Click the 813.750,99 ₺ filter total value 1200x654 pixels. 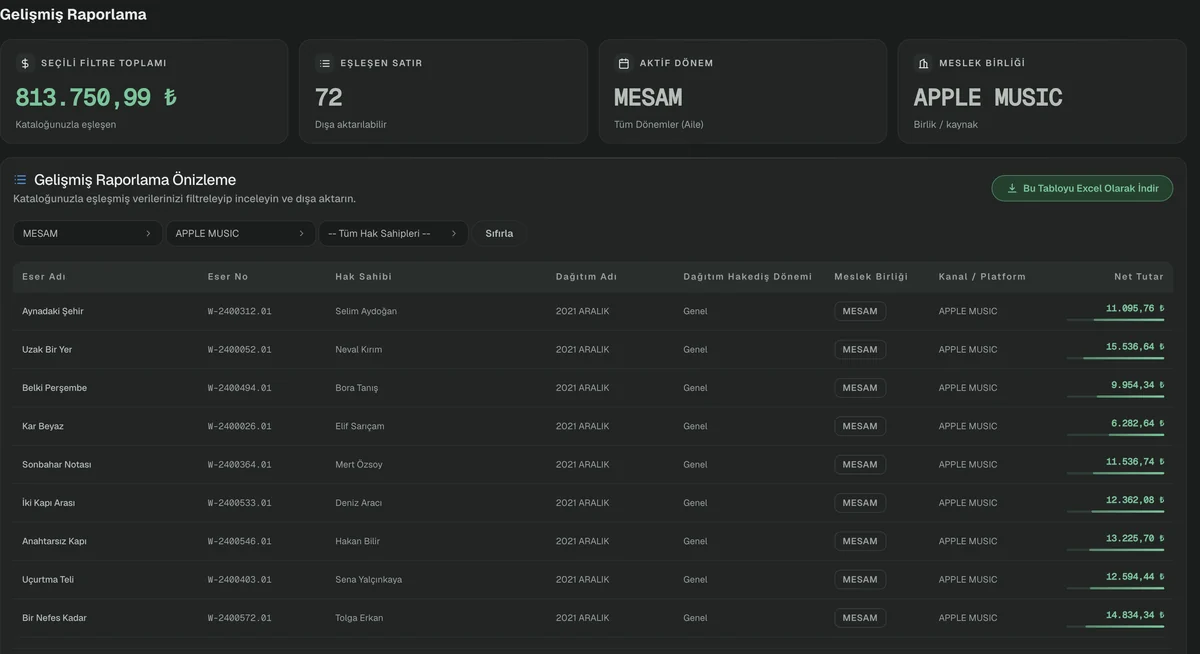[96, 97]
